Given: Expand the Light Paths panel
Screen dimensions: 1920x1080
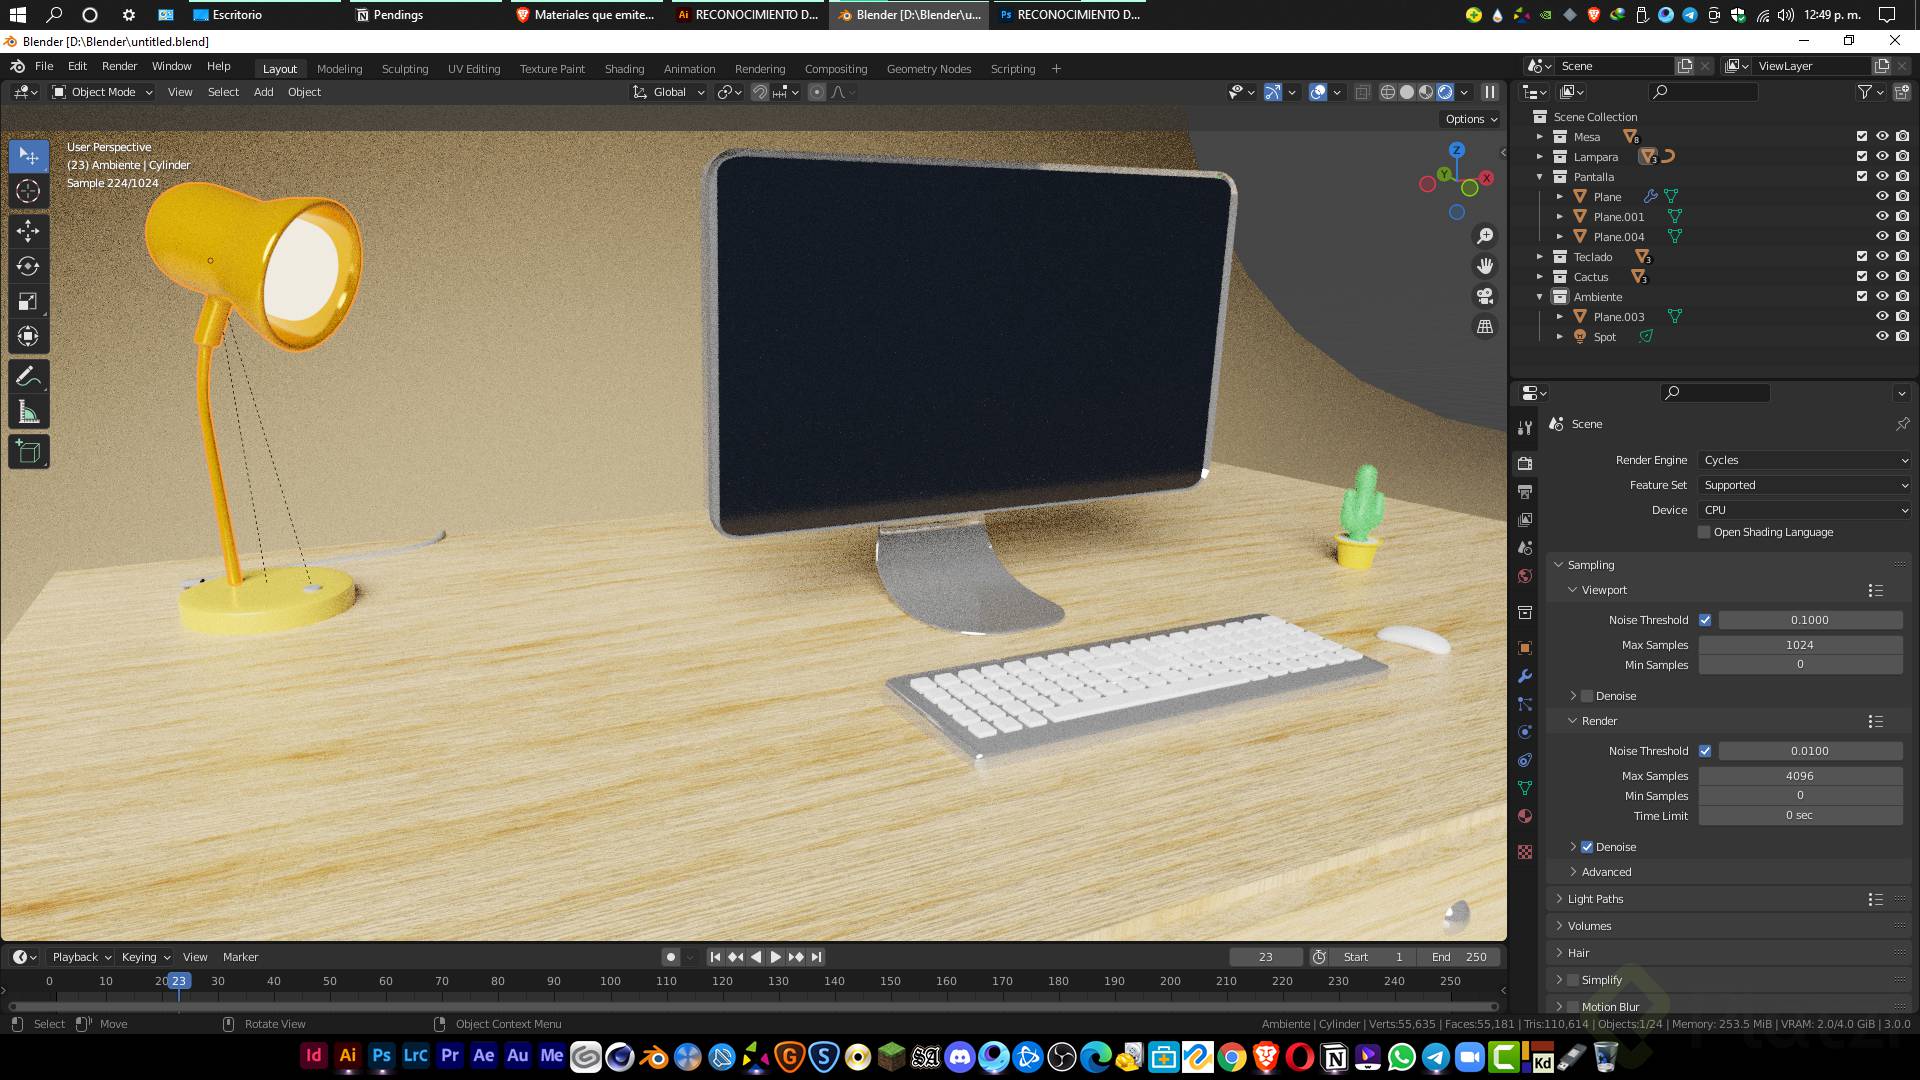Looking at the screenshot, I should pyautogui.click(x=1595, y=899).
